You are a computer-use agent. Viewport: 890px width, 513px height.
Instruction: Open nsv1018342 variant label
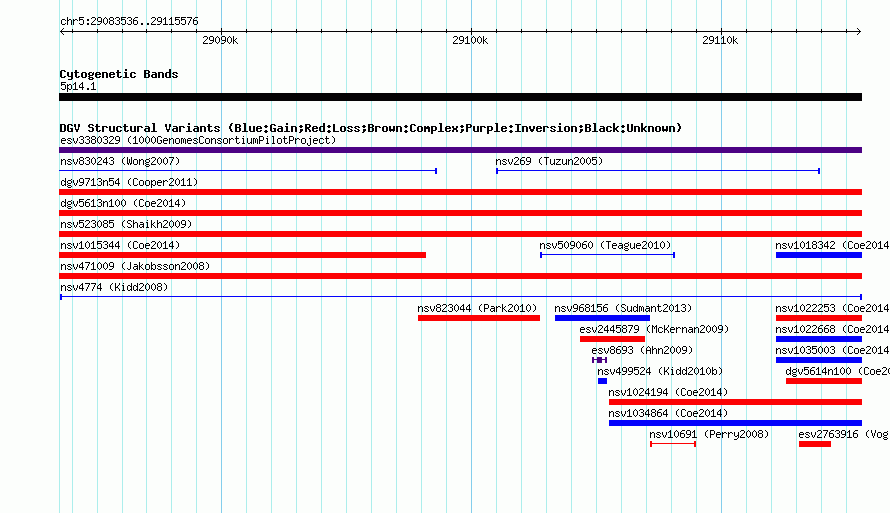832,245
